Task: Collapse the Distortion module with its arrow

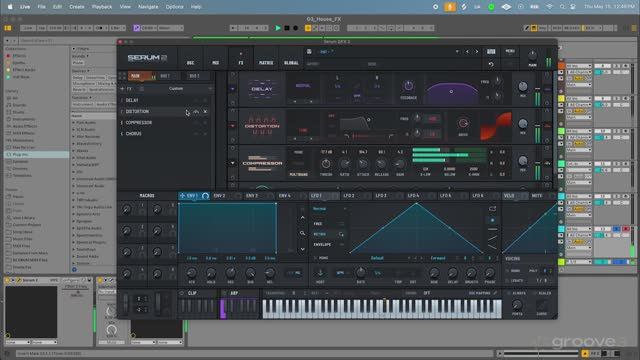Action: click(233, 126)
